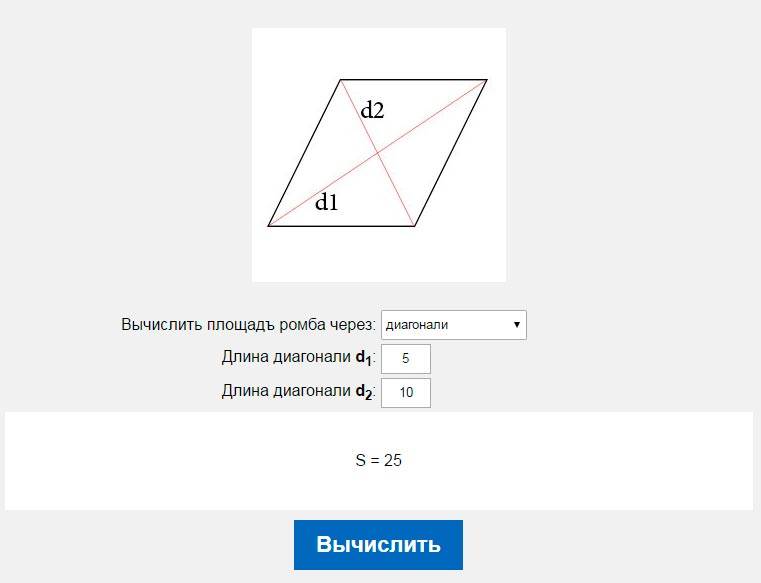Click the top-left vertex of the rhombus
The image size is (761, 583).
click(341, 80)
